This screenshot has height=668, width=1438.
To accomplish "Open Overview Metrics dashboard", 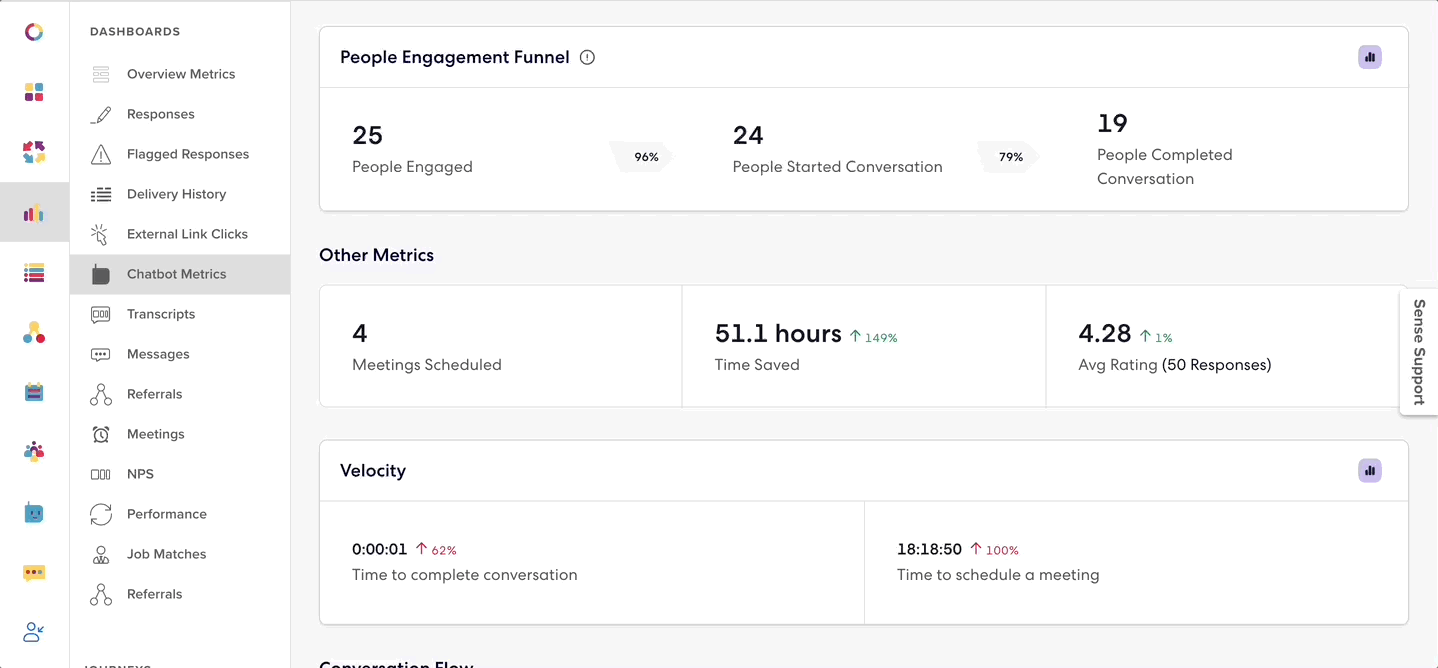I will click(180, 74).
